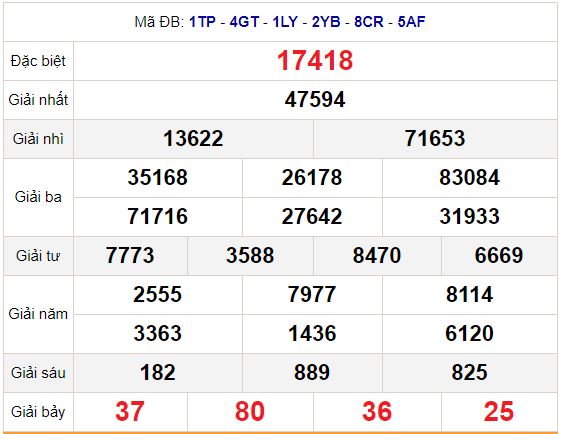
Task: Select fourth prize number 6669
Action: click(499, 256)
